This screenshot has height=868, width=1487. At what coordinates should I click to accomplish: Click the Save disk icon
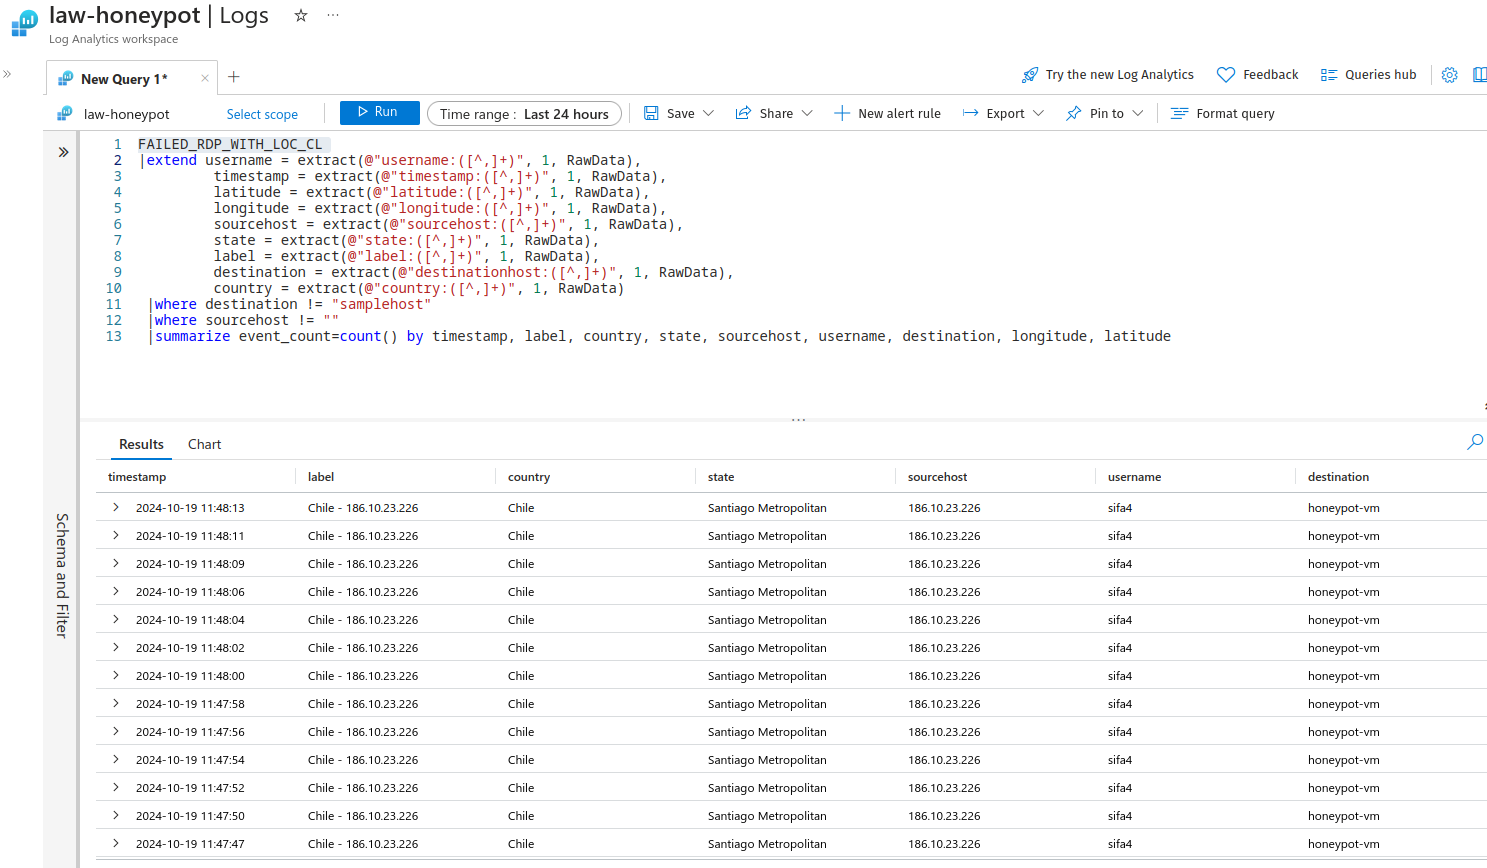click(651, 113)
